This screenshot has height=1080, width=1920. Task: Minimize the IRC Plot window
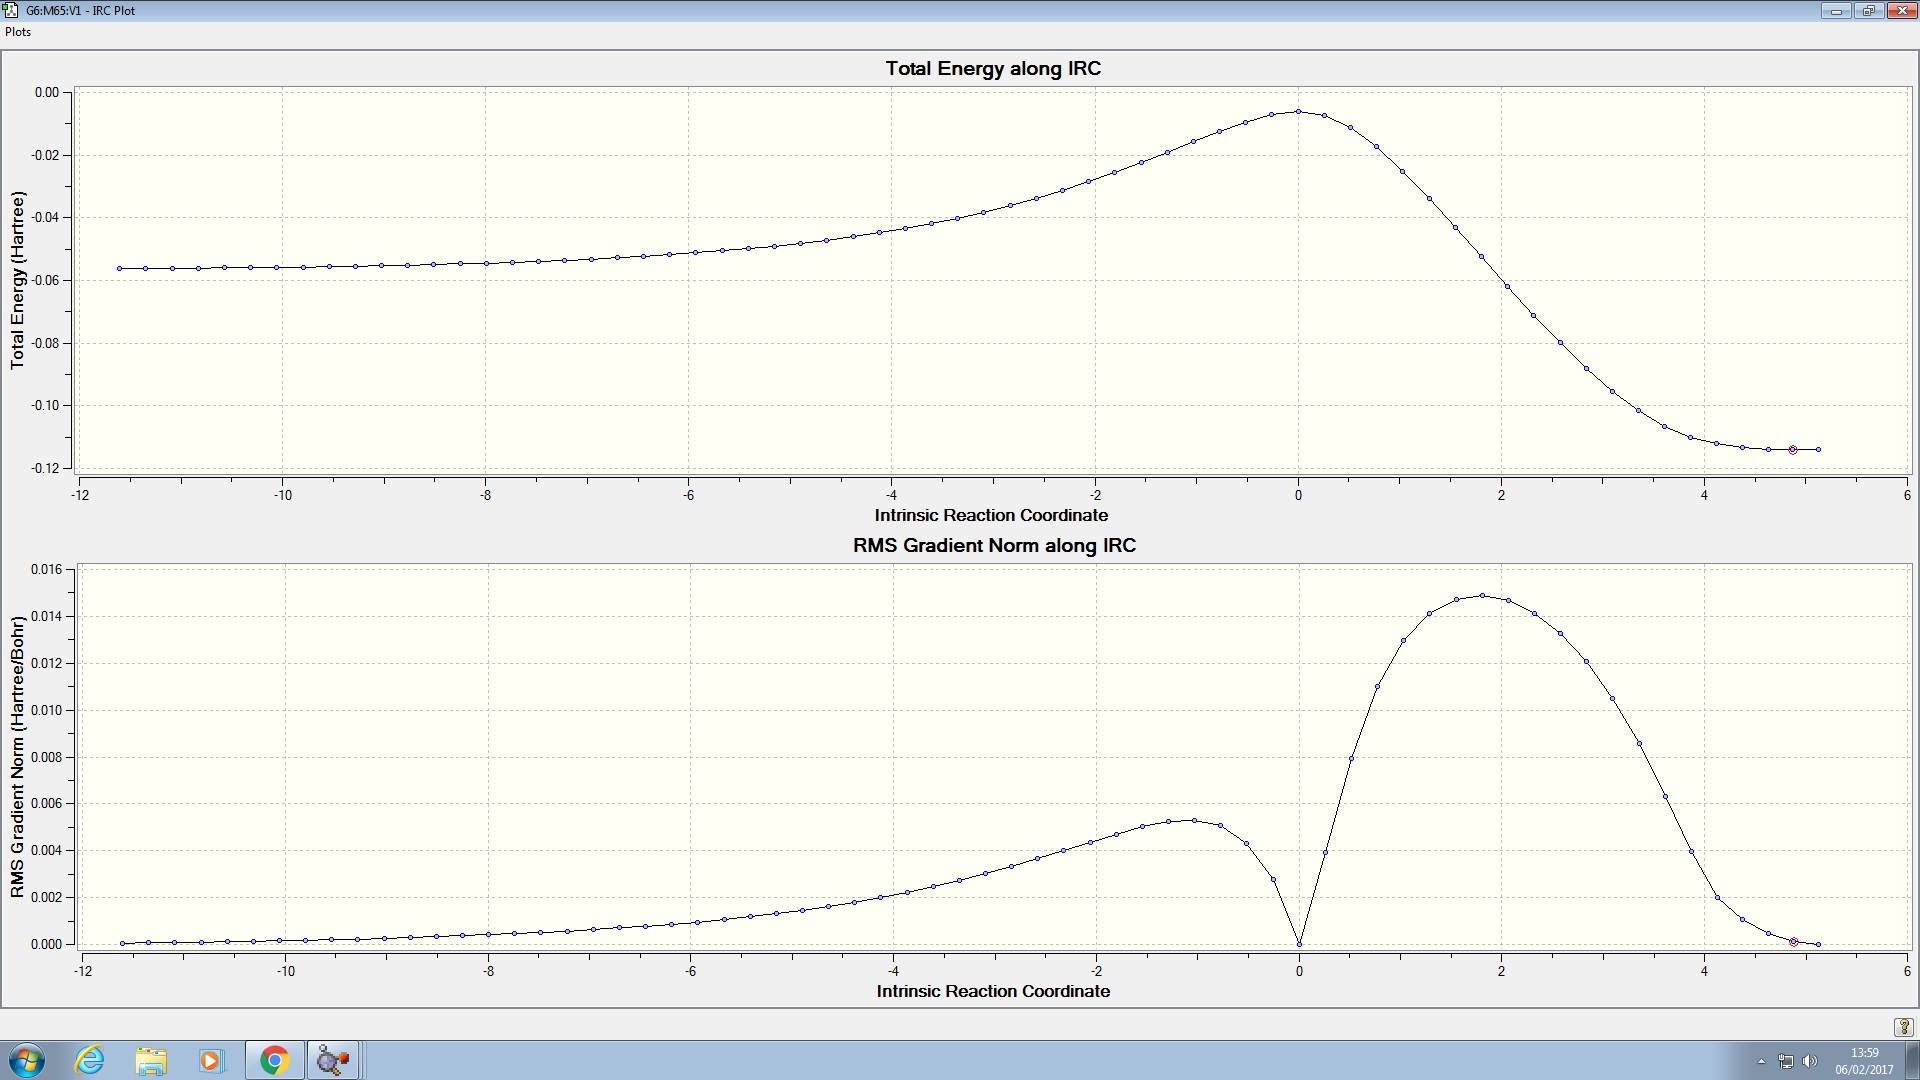click(x=1836, y=11)
